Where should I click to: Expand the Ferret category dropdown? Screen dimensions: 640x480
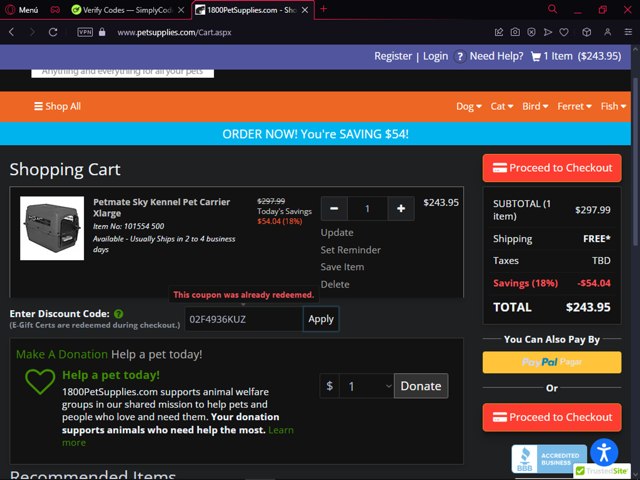coord(574,107)
